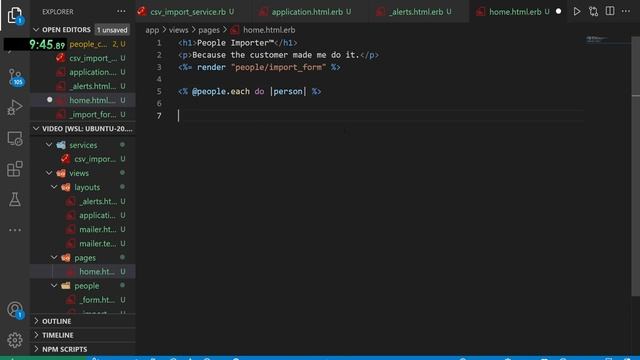This screenshot has width=640, height=360.
Task: Open people_c... file in open editors
Action: (x=88, y=44)
